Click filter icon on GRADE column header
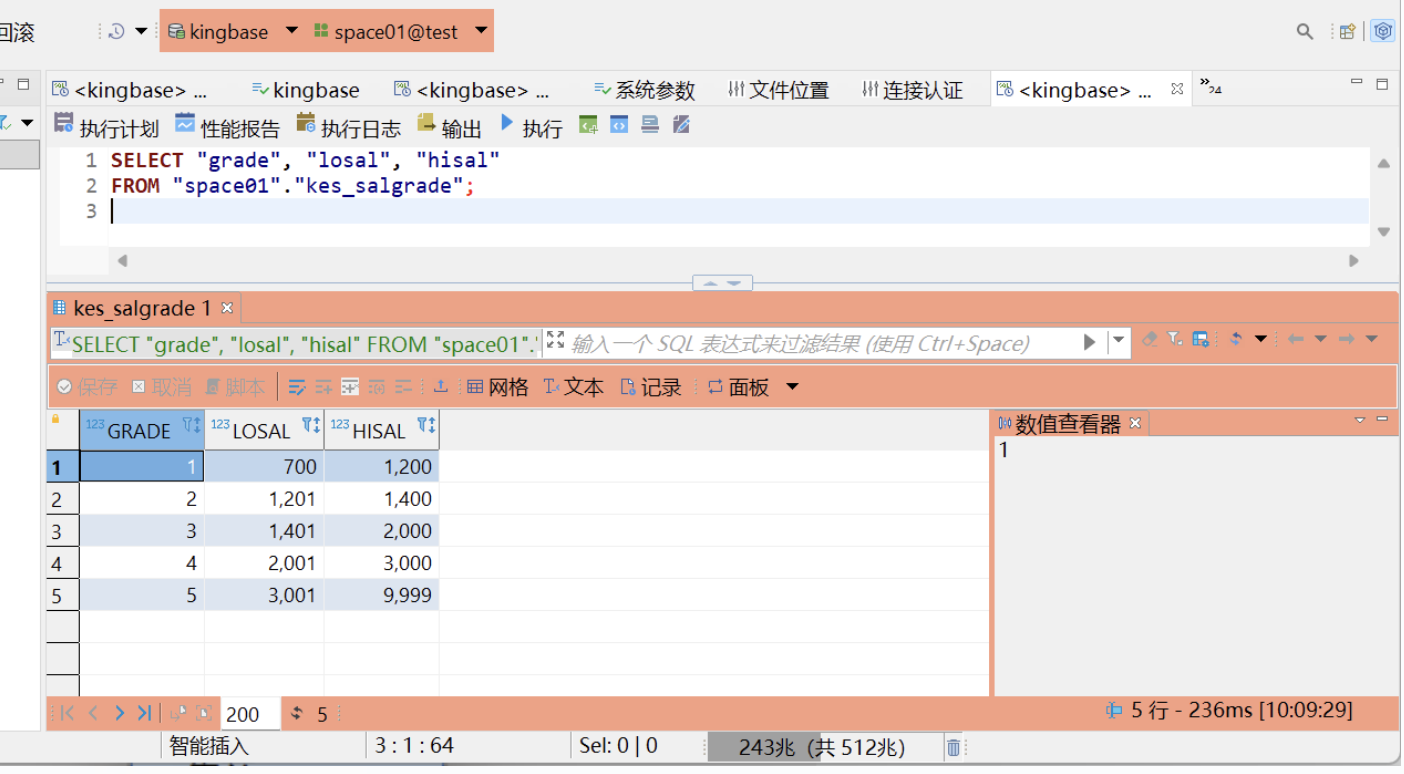This screenshot has width=1404, height=774. point(191,425)
